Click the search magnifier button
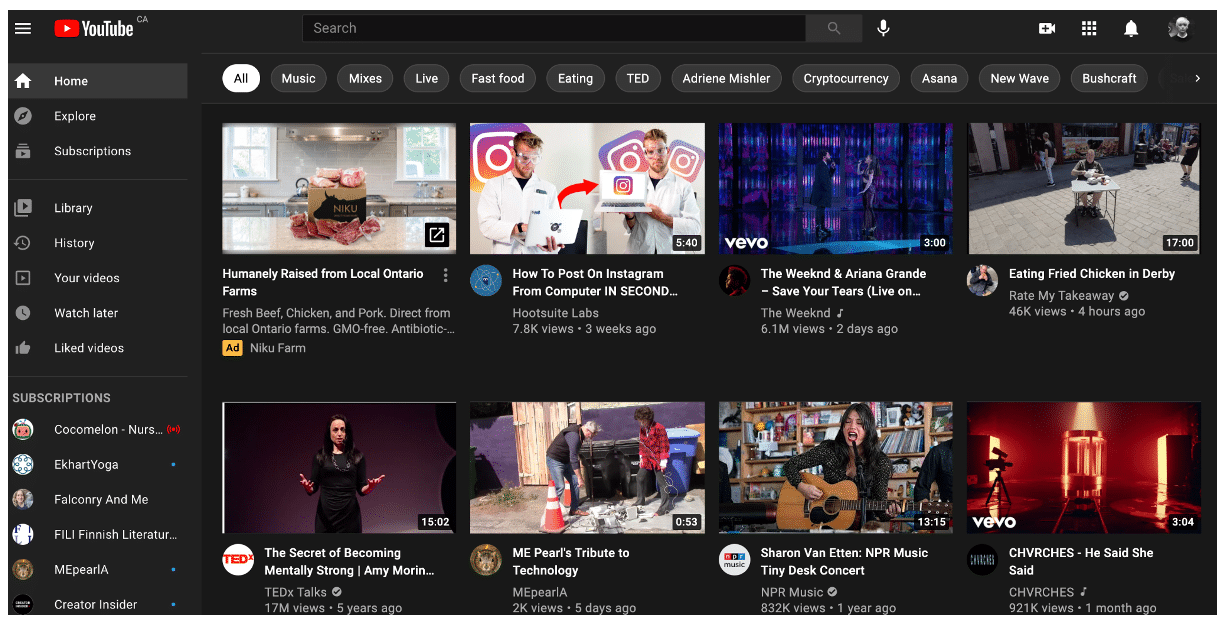 [x=833, y=28]
